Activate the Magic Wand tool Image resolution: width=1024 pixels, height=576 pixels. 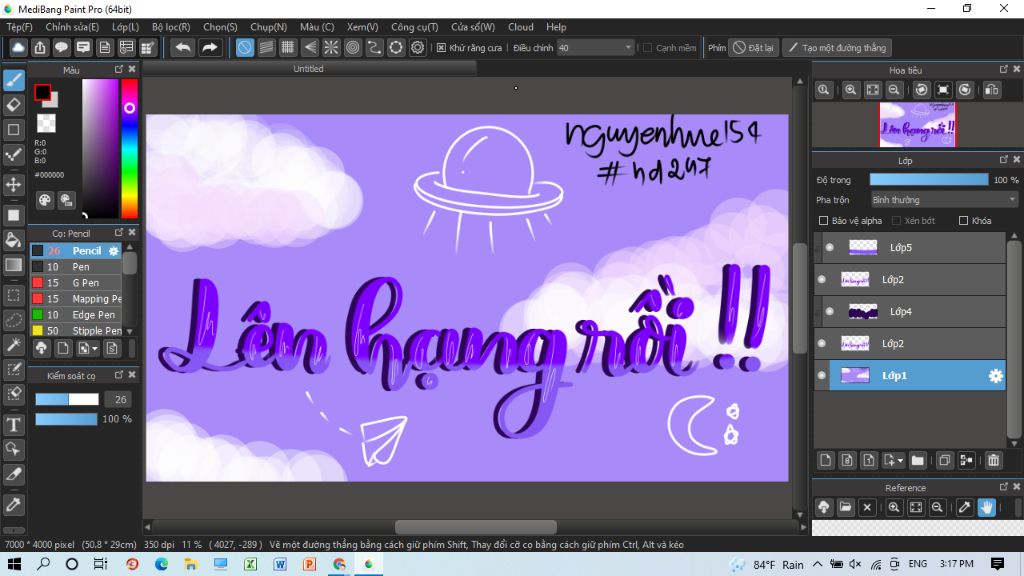[14, 345]
